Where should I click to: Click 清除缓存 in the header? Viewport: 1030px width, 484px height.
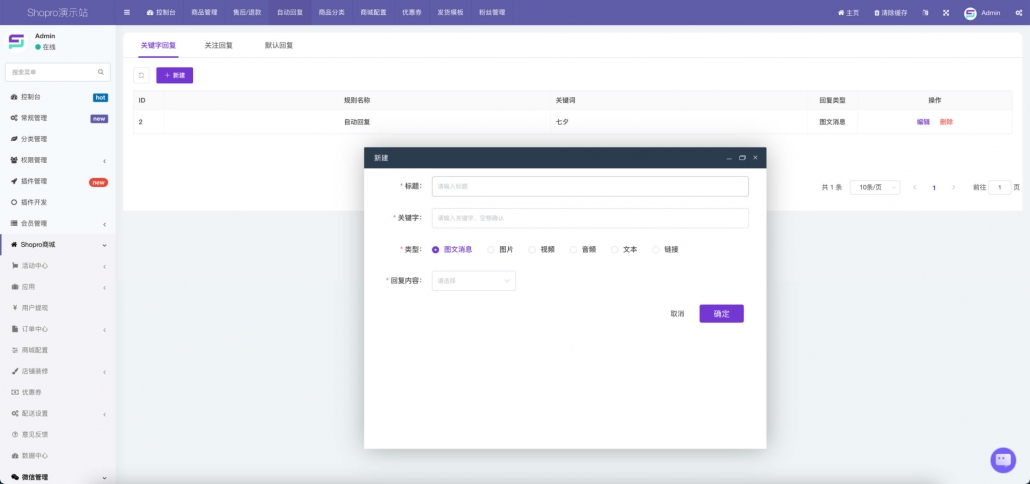[891, 12]
